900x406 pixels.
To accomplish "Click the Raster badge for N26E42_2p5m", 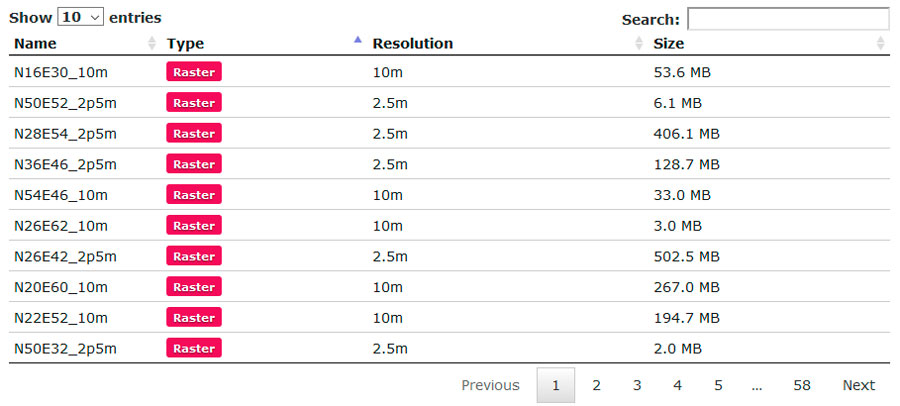I will pos(194,256).
